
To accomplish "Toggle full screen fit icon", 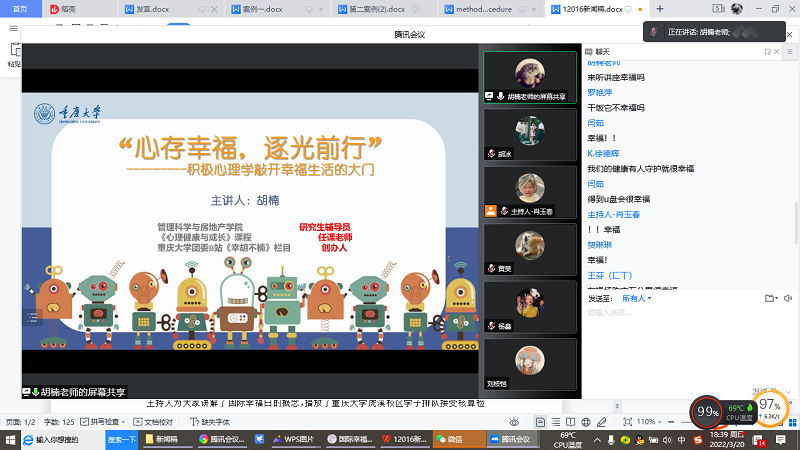I will pos(628,422).
